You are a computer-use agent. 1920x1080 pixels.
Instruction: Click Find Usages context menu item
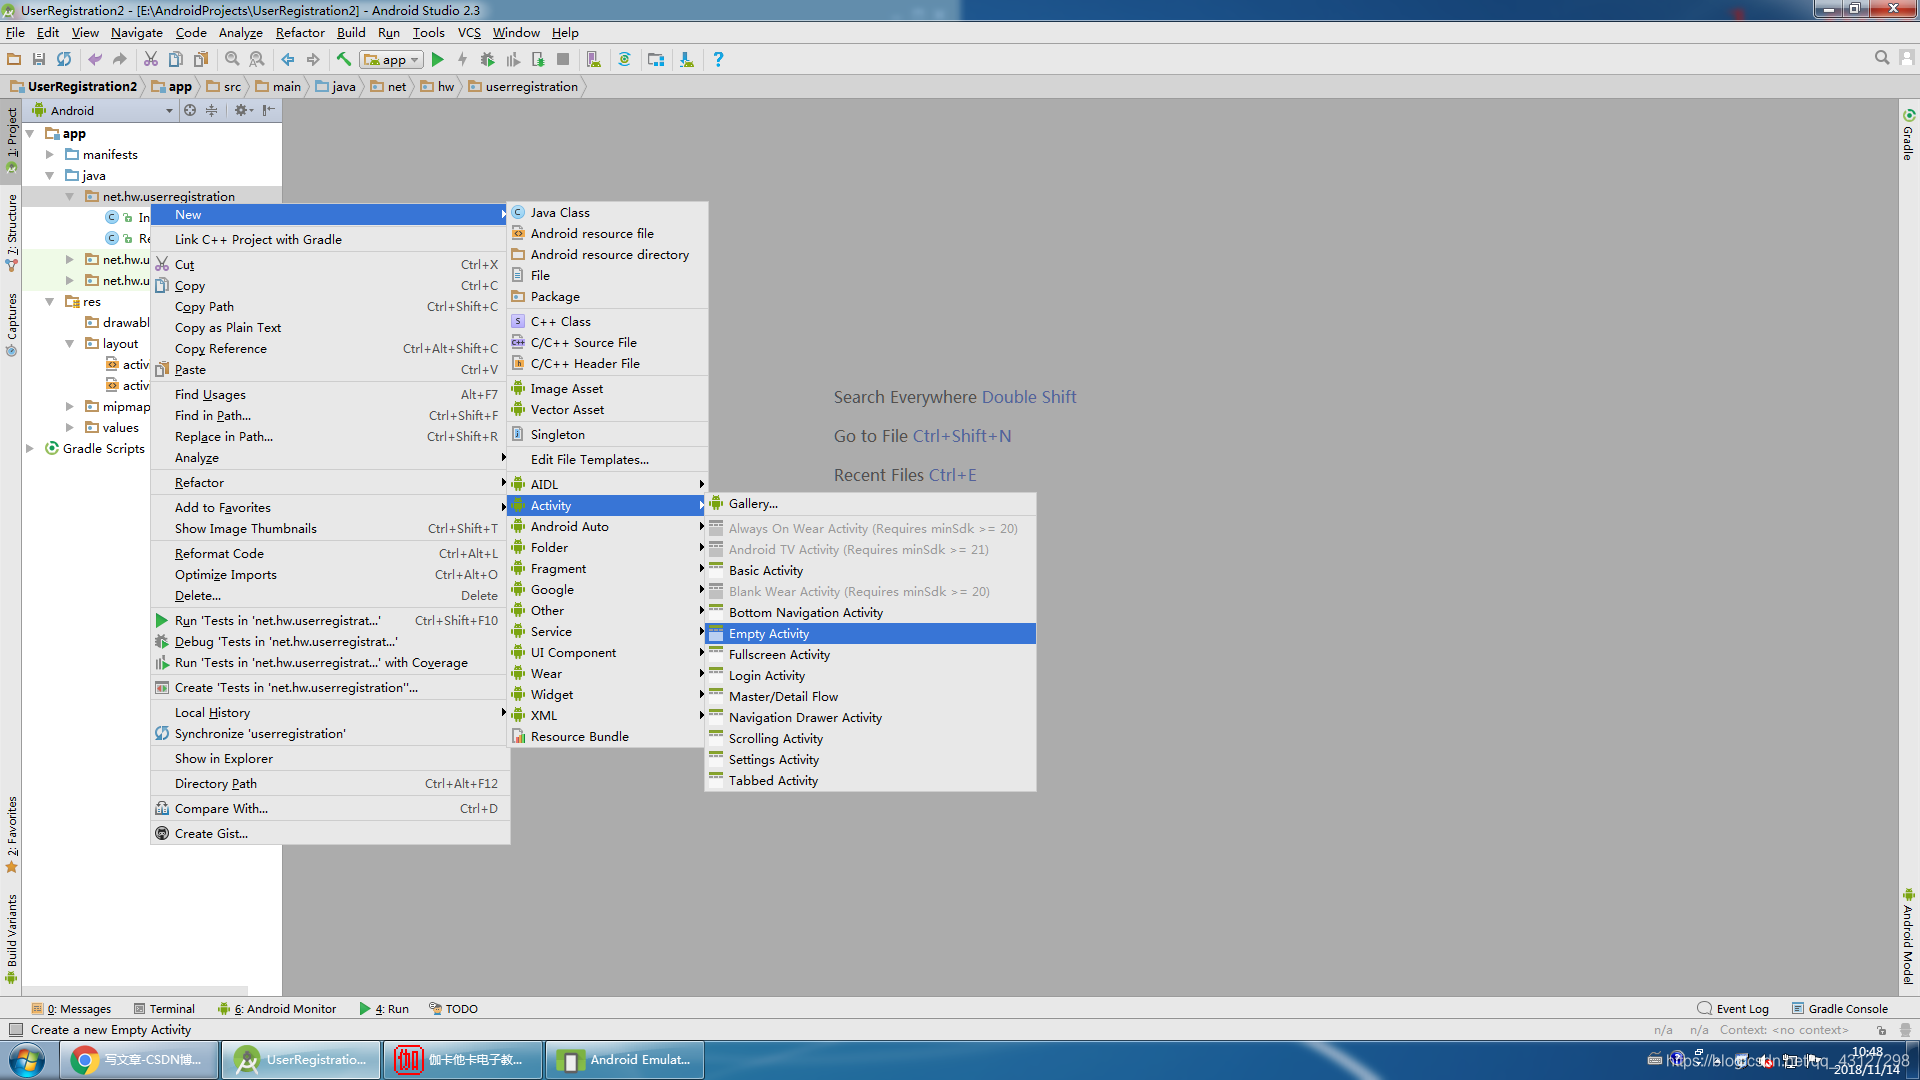[x=330, y=394]
